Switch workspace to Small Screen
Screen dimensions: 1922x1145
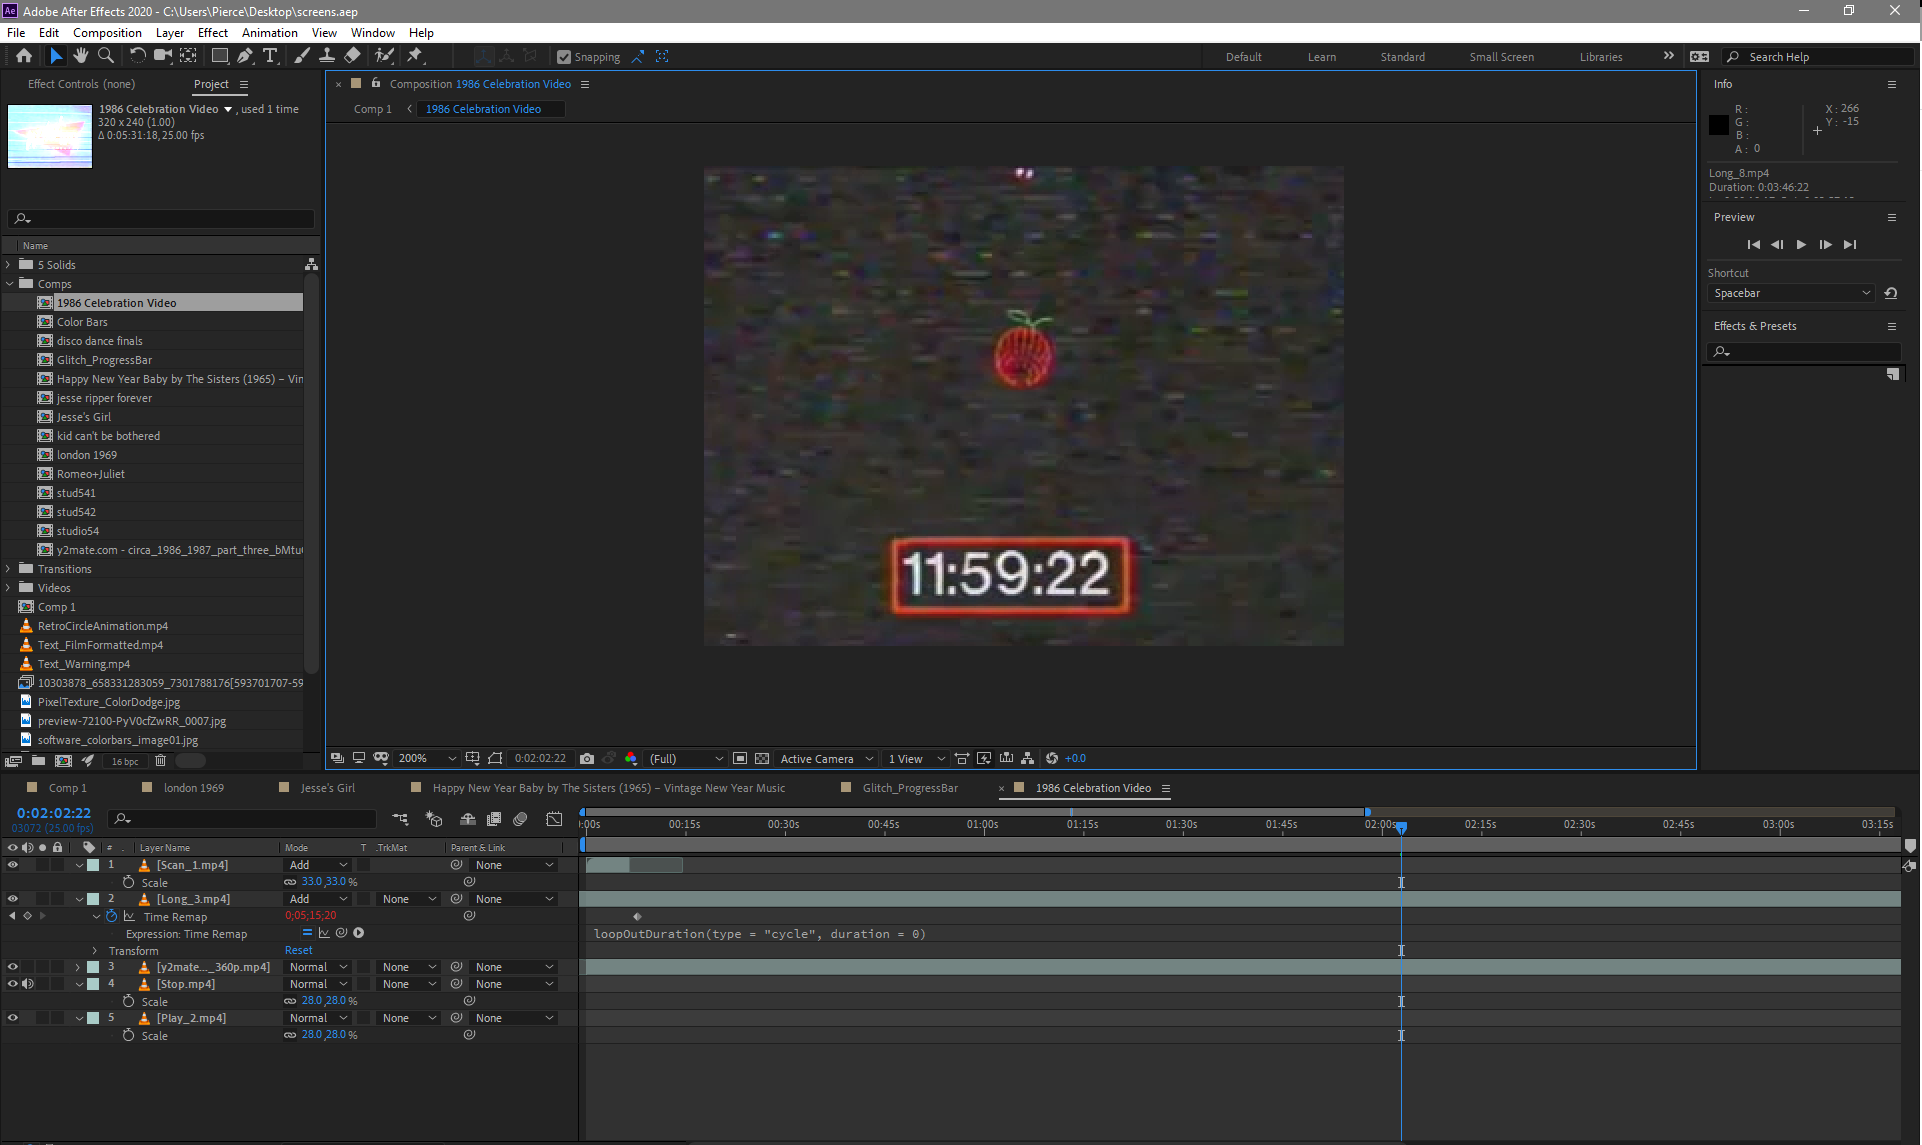pos(1501,57)
